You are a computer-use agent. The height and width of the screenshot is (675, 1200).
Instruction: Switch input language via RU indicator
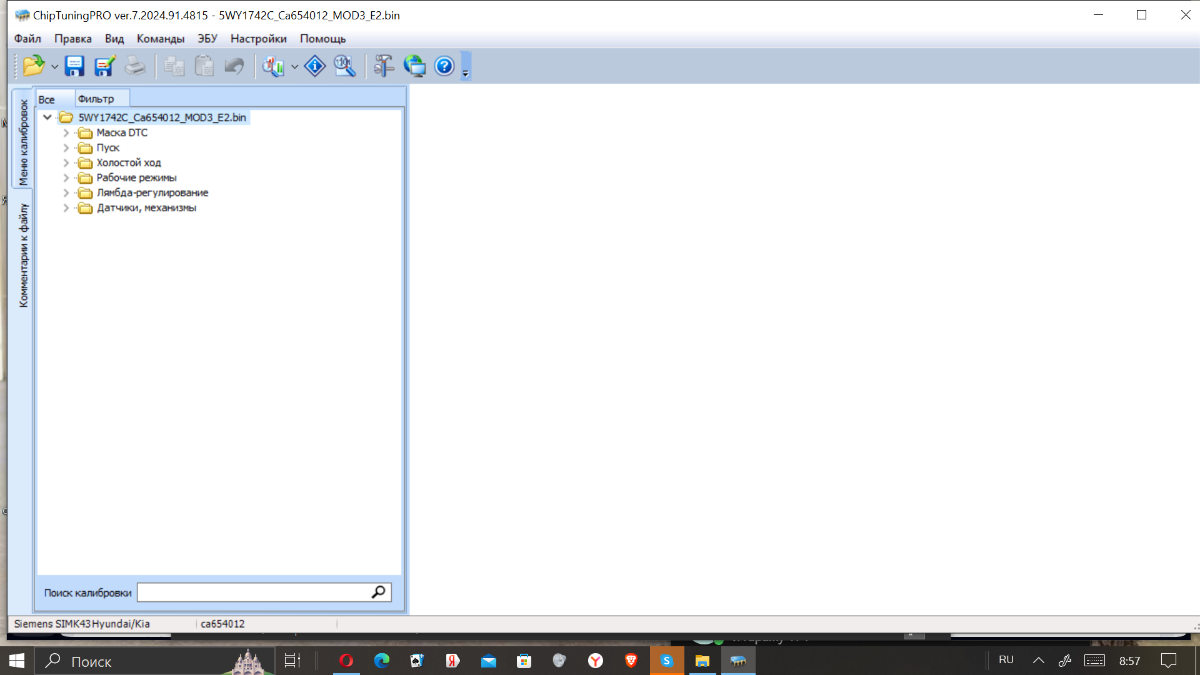click(x=1006, y=660)
